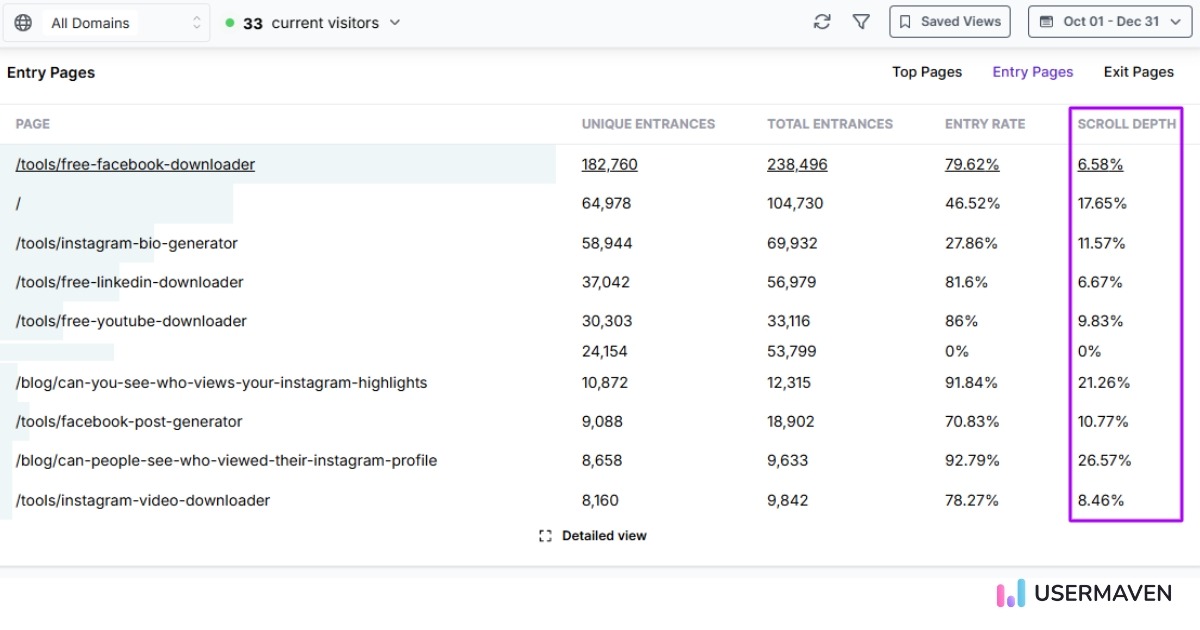
Task: Click the green live visitors dot
Action: (230, 22)
